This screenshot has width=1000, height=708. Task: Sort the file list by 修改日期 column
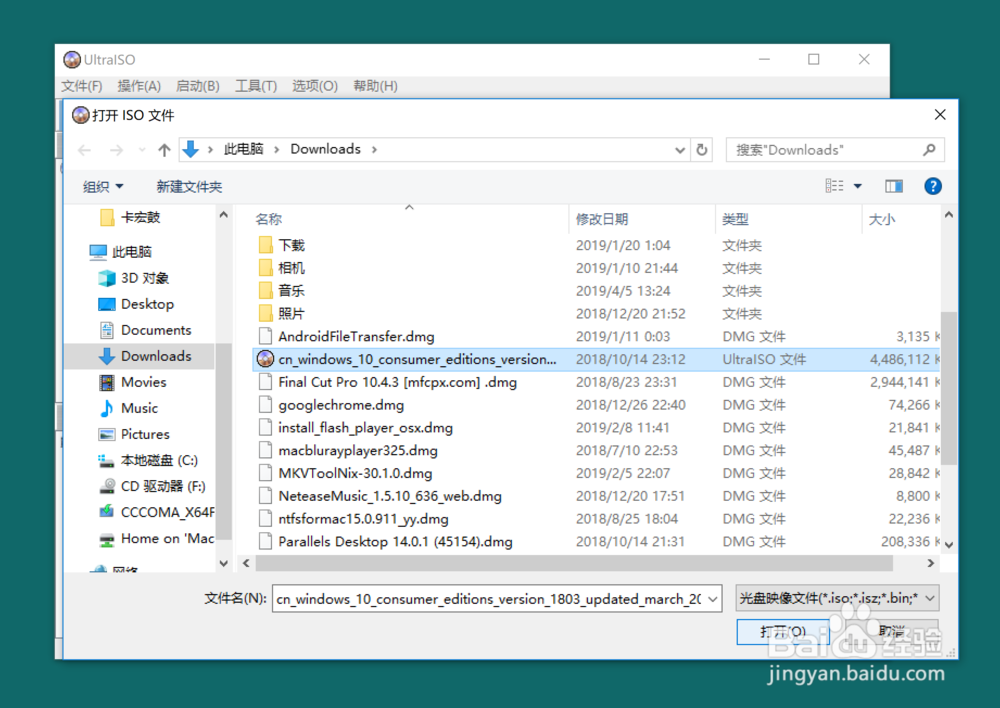coord(601,219)
